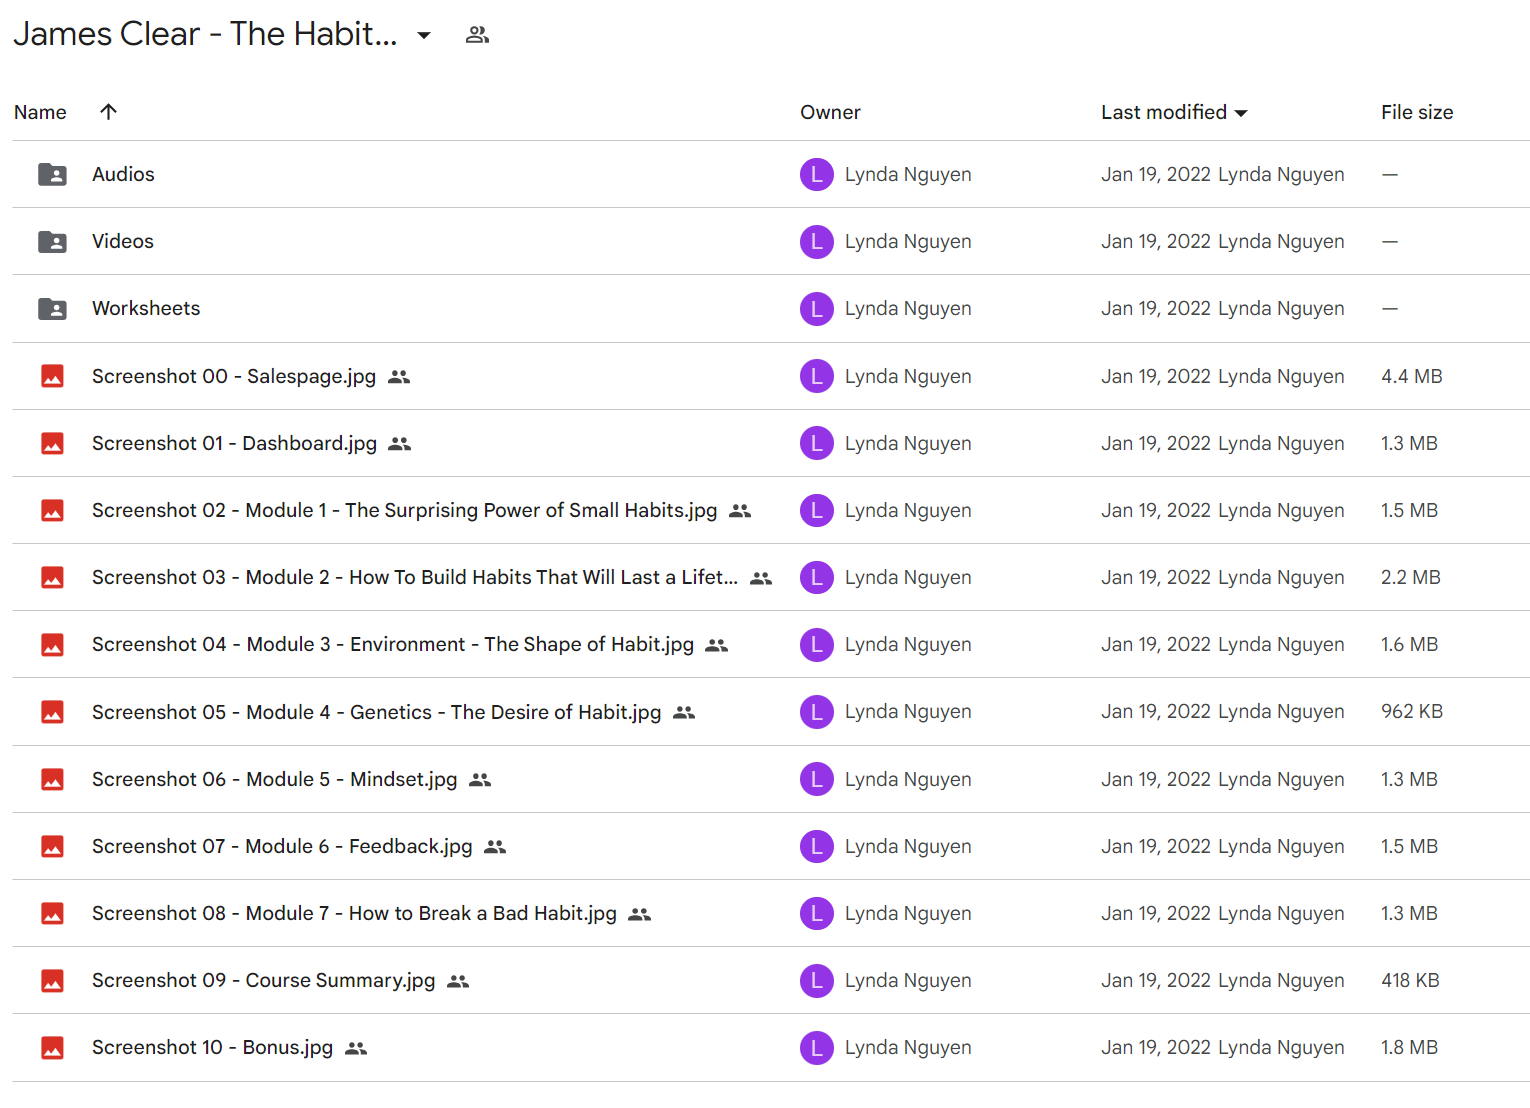Click image icon for Screenshot 01 Dashboard
The width and height of the screenshot is (1530, 1108).
(x=52, y=443)
